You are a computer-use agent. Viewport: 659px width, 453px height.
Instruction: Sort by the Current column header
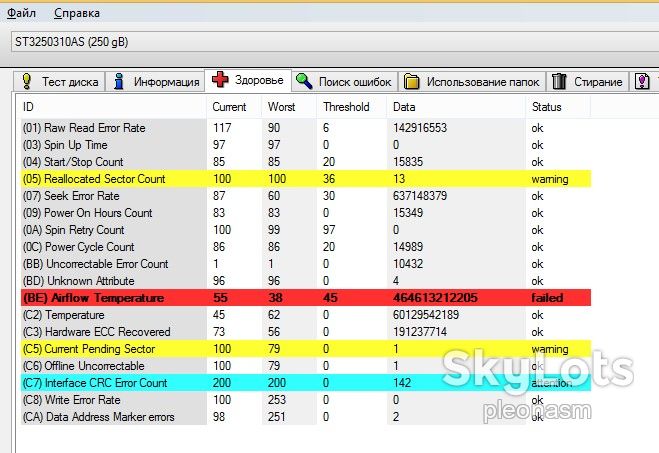coord(229,107)
